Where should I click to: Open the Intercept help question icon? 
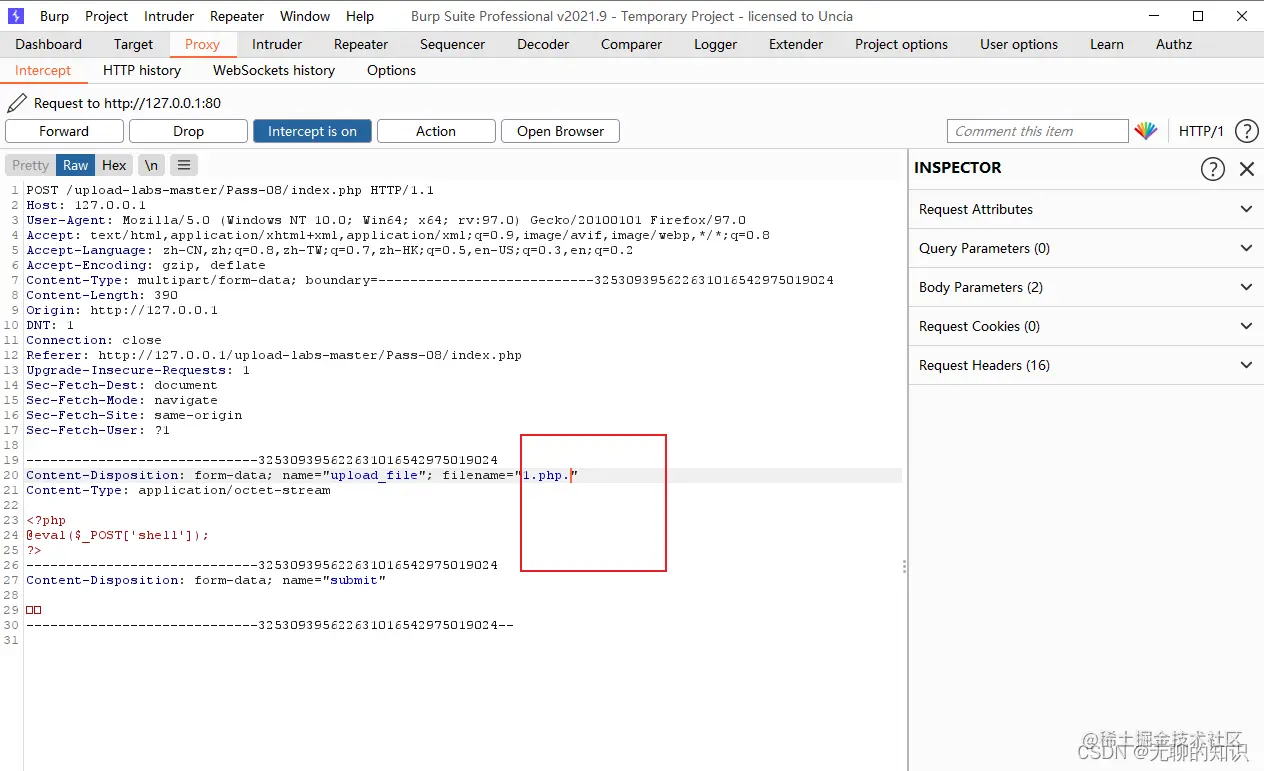click(x=1246, y=131)
